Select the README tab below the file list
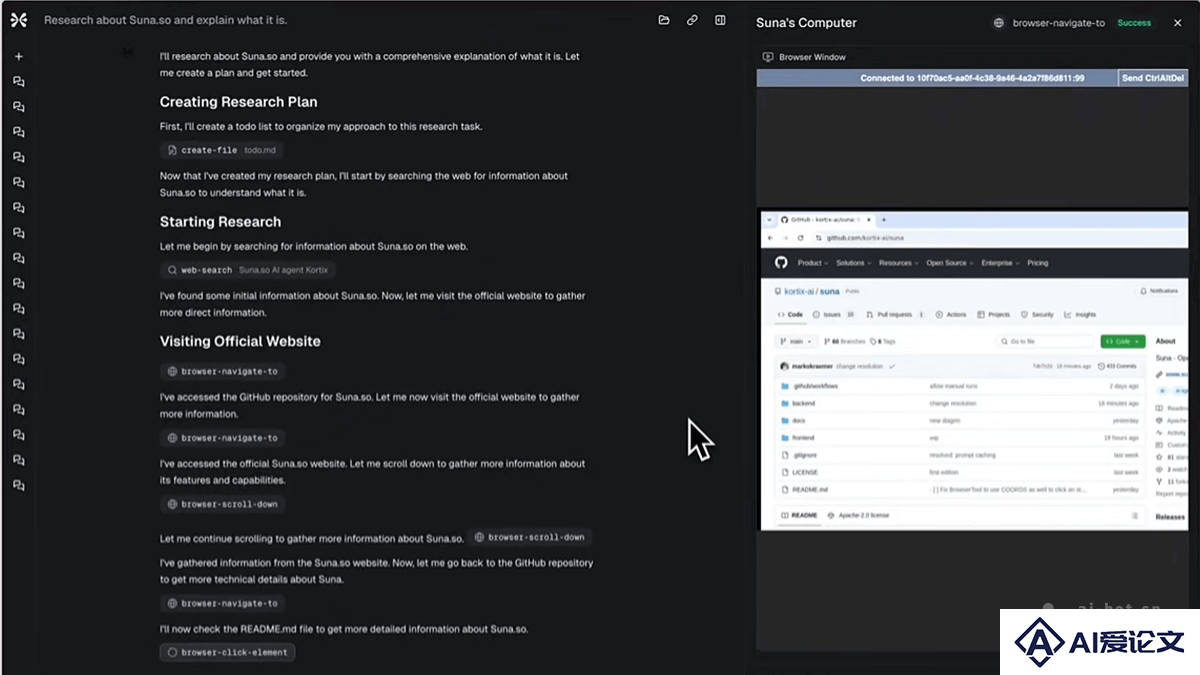Viewport: 1200px width, 675px height. click(799, 516)
